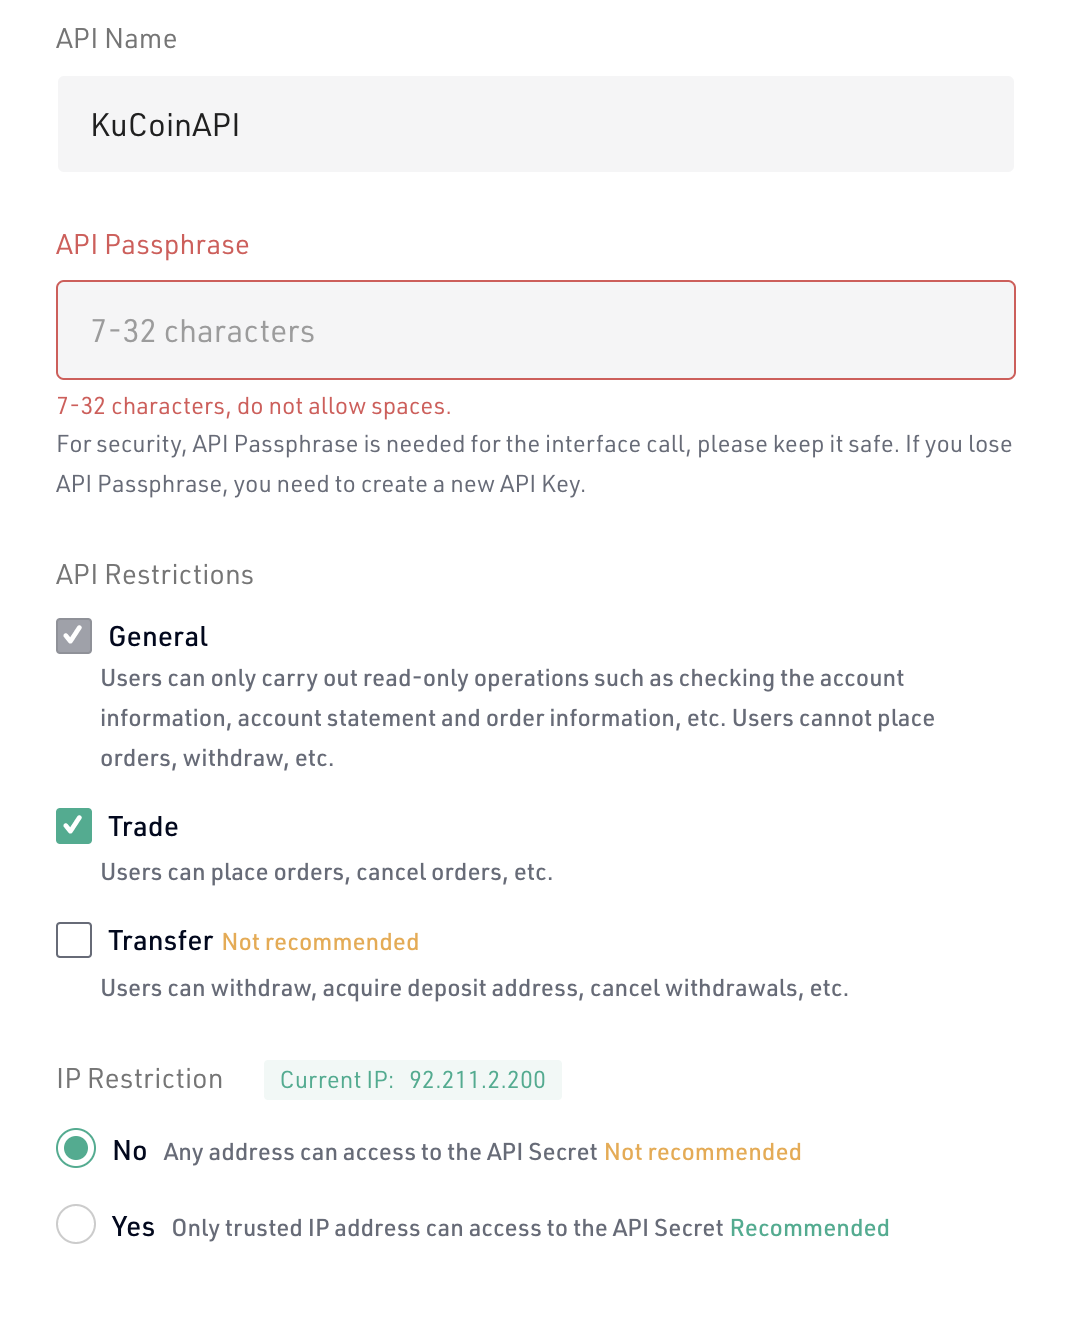Screen dimensions: 1068x1328
Task: Click the API Name label
Action: tap(117, 39)
